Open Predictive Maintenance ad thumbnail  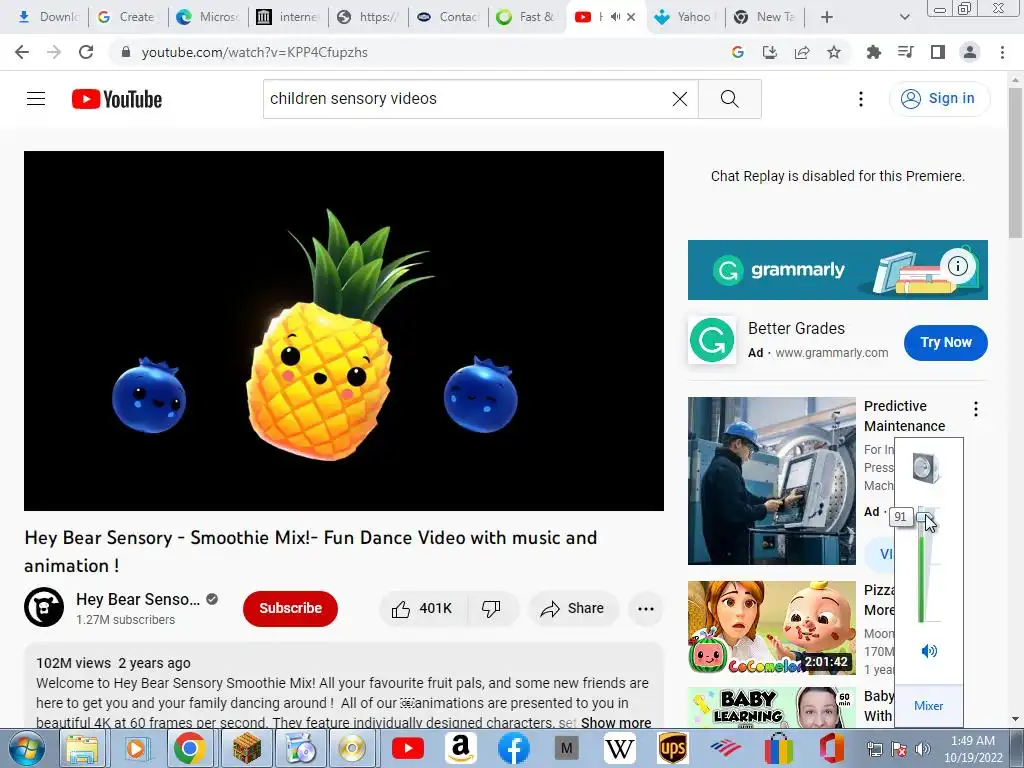tap(772, 481)
